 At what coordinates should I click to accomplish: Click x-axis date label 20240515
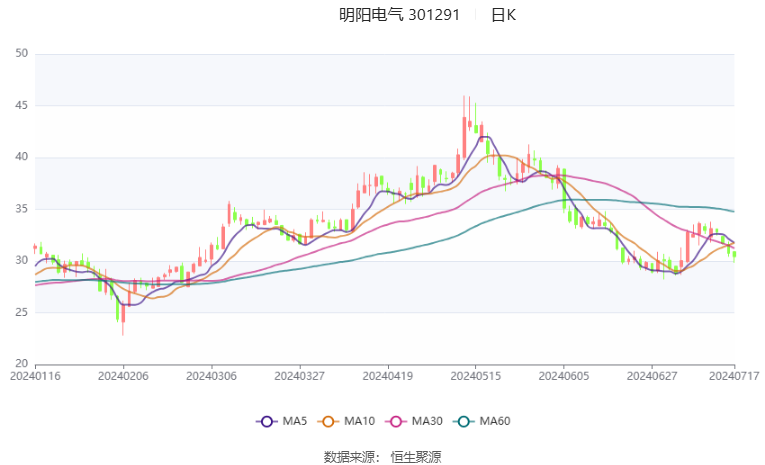476,376
